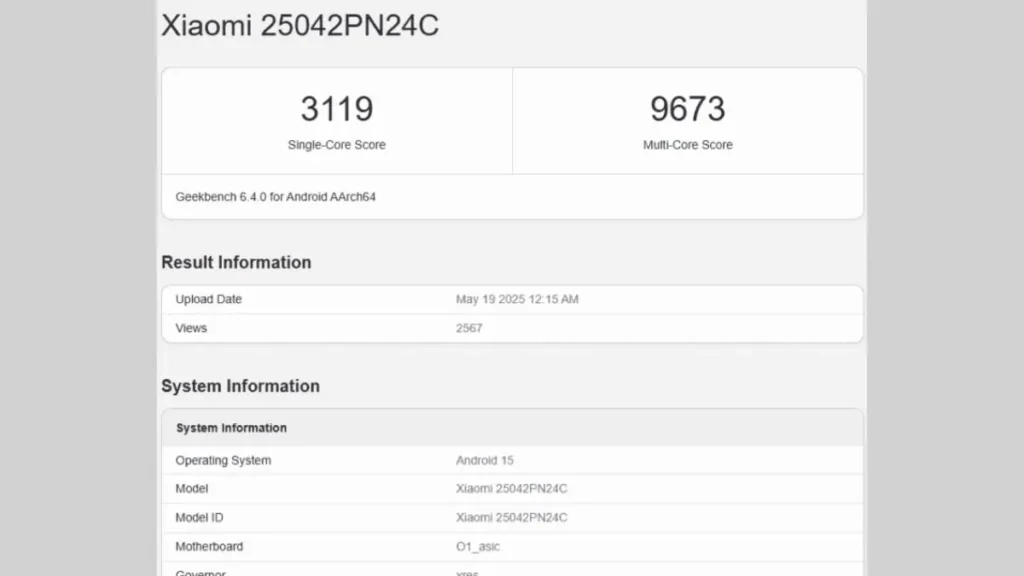Click the Operating System label
The height and width of the screenshot is (576, 1024).
click(223, 460)
